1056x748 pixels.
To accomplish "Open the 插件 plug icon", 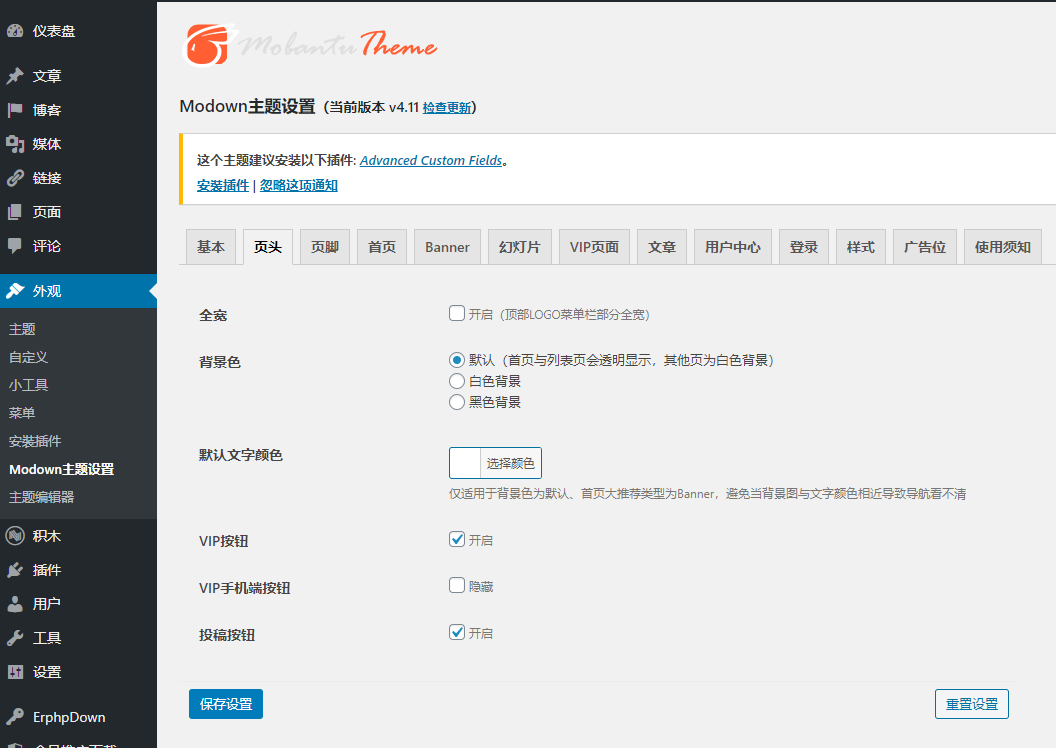I will tap(15, 570).
